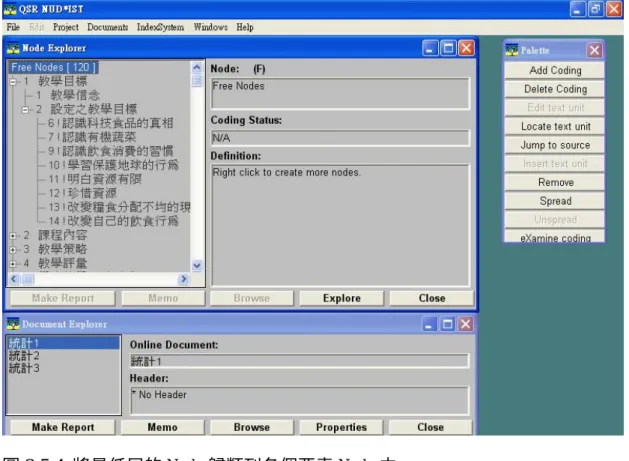629x461 pixels.
Task: Click the QSR NUD*IST title bar icon
Action: tap(10, 9)
